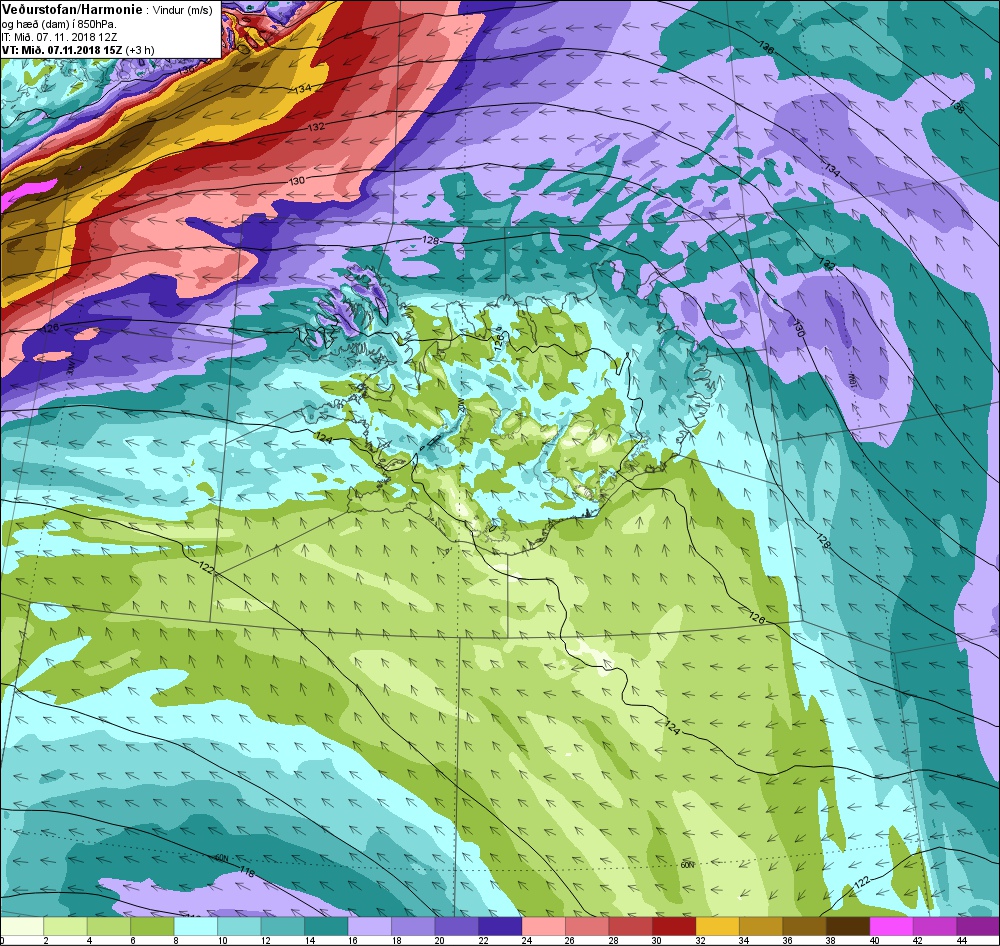Select the 'IT: Mið. 07. 11. 2018 12Z' line
1000x946 pixels.
tap(59, 37)
